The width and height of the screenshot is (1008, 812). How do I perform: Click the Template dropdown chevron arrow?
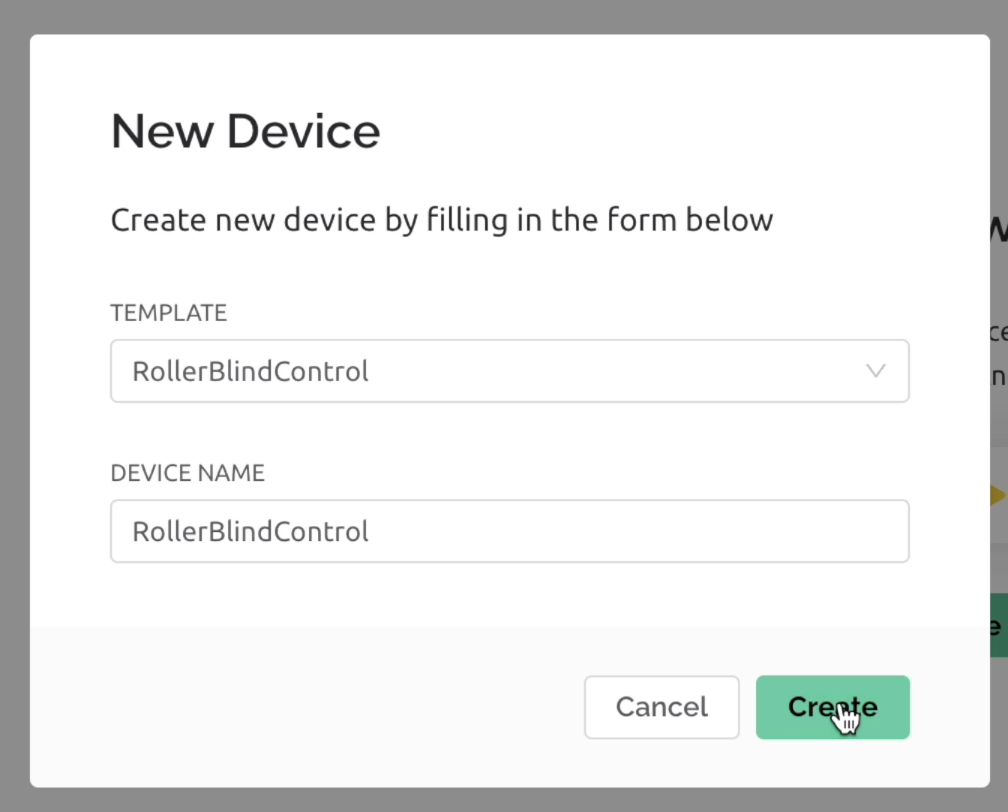pyautogui.click(x=875, y=371)
